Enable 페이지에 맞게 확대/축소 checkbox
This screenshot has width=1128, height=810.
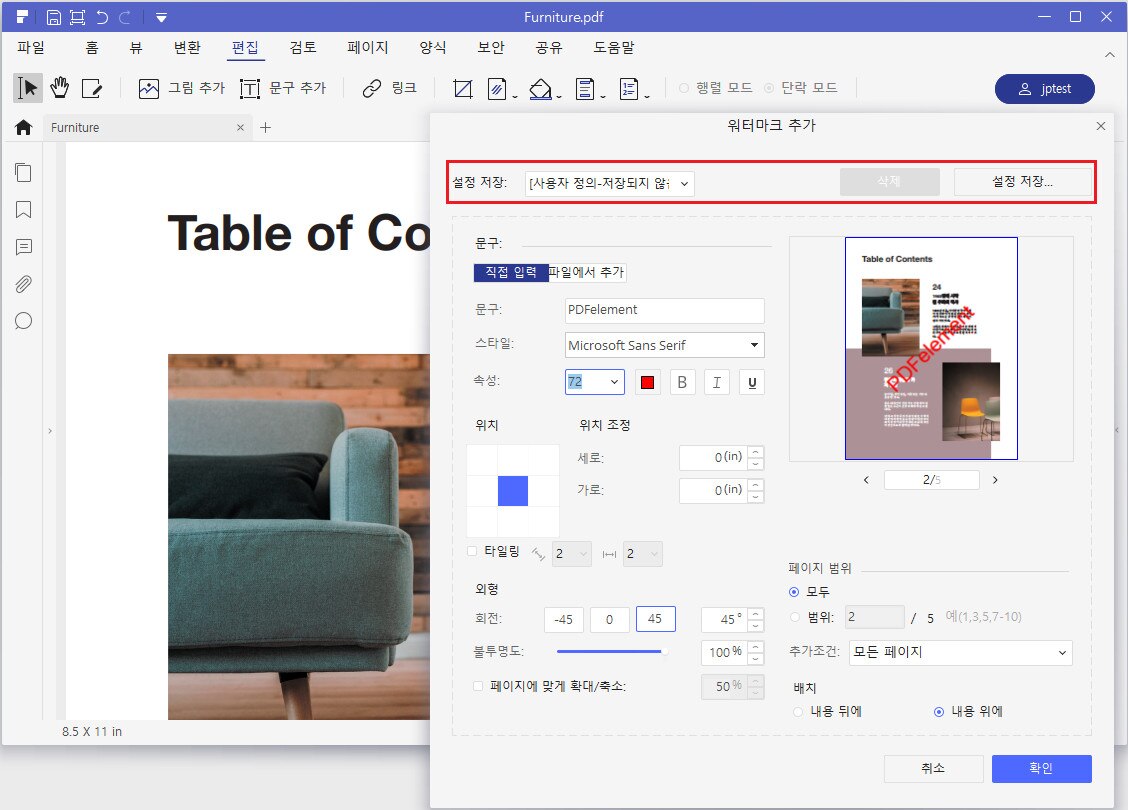tap(478, 686)
